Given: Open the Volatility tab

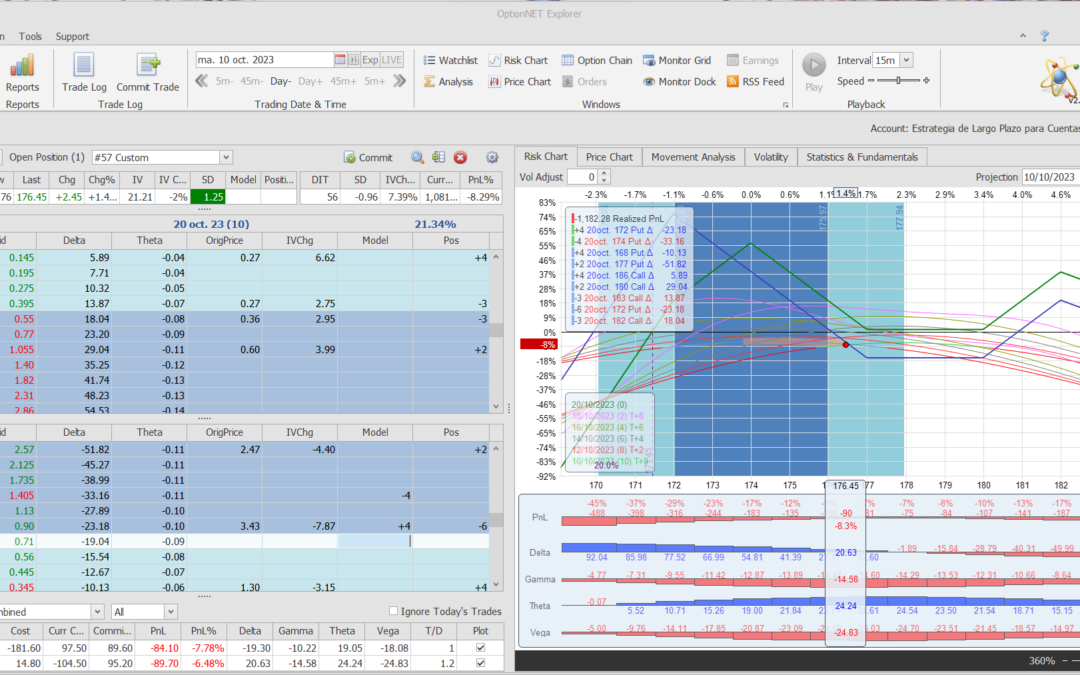Looking at the screenshot, I should point(770,157).
